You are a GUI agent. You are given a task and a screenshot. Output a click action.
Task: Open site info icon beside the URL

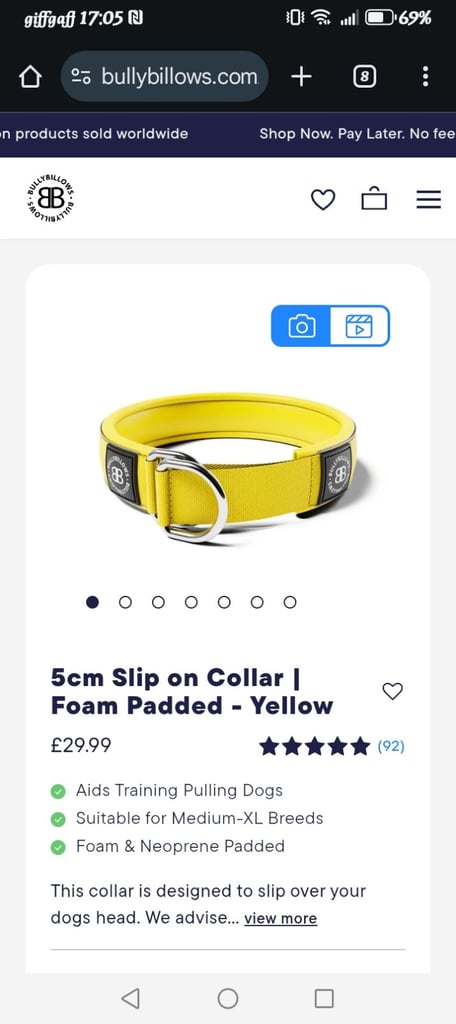[81, 77]
